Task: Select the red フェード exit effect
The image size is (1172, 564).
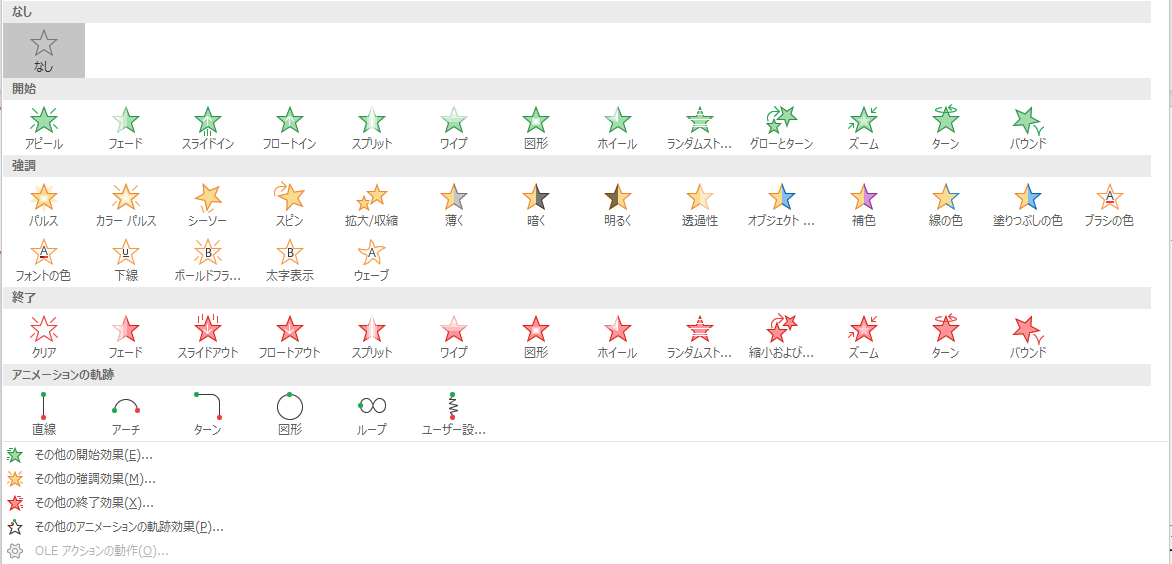Action: pyautogui.click(x=126, y=337)
